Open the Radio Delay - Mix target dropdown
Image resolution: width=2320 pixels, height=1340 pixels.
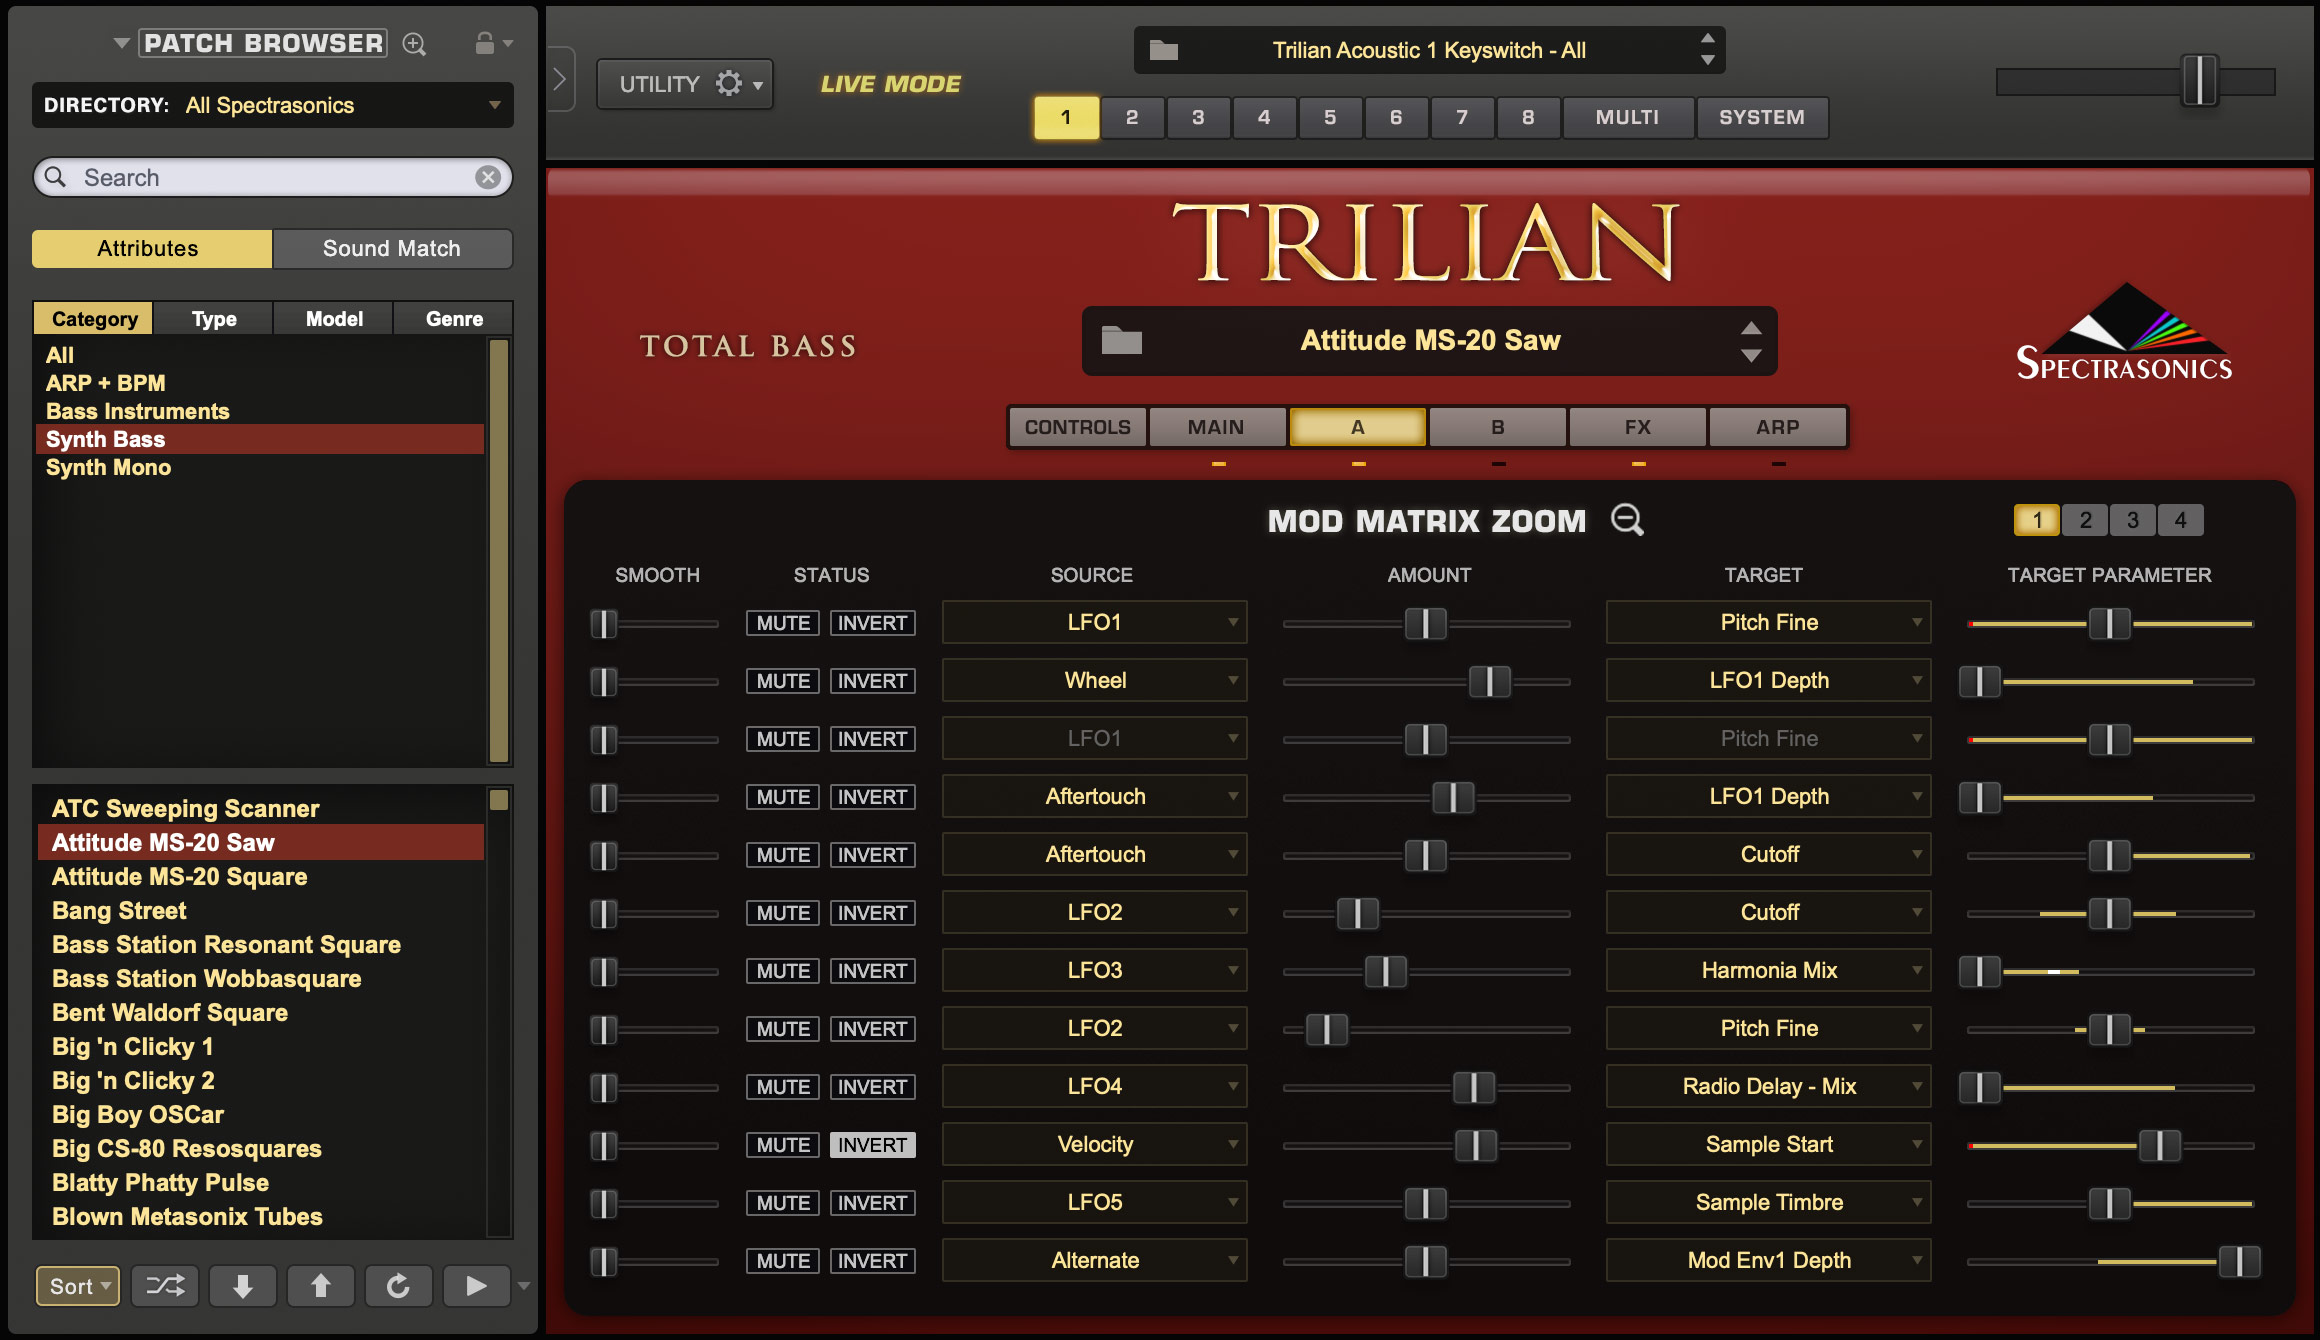click(1768, 1087)
